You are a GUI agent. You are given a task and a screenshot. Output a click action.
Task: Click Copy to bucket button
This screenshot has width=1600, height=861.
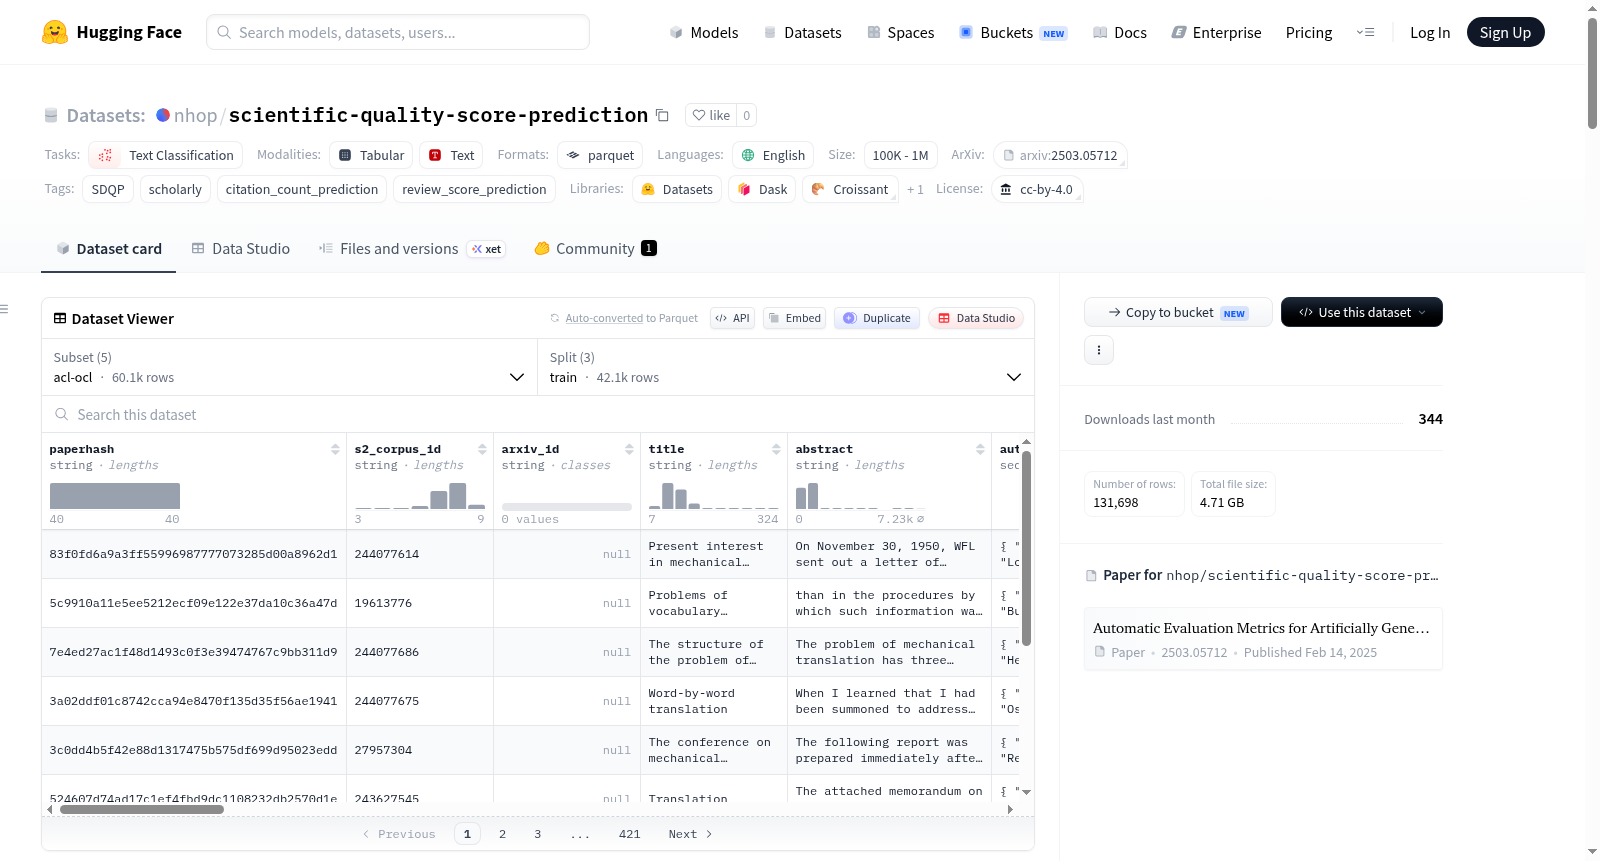pyautogui.click(x=1178, y=312)
